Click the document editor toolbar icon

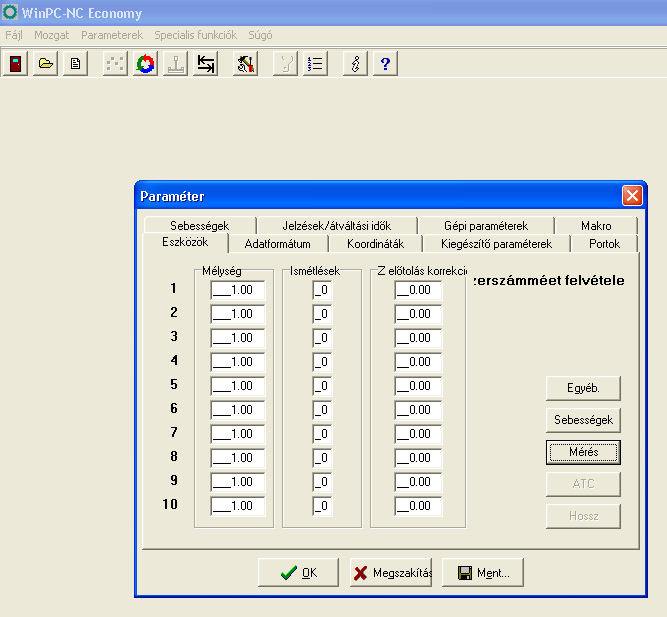(x=75, y=64)
